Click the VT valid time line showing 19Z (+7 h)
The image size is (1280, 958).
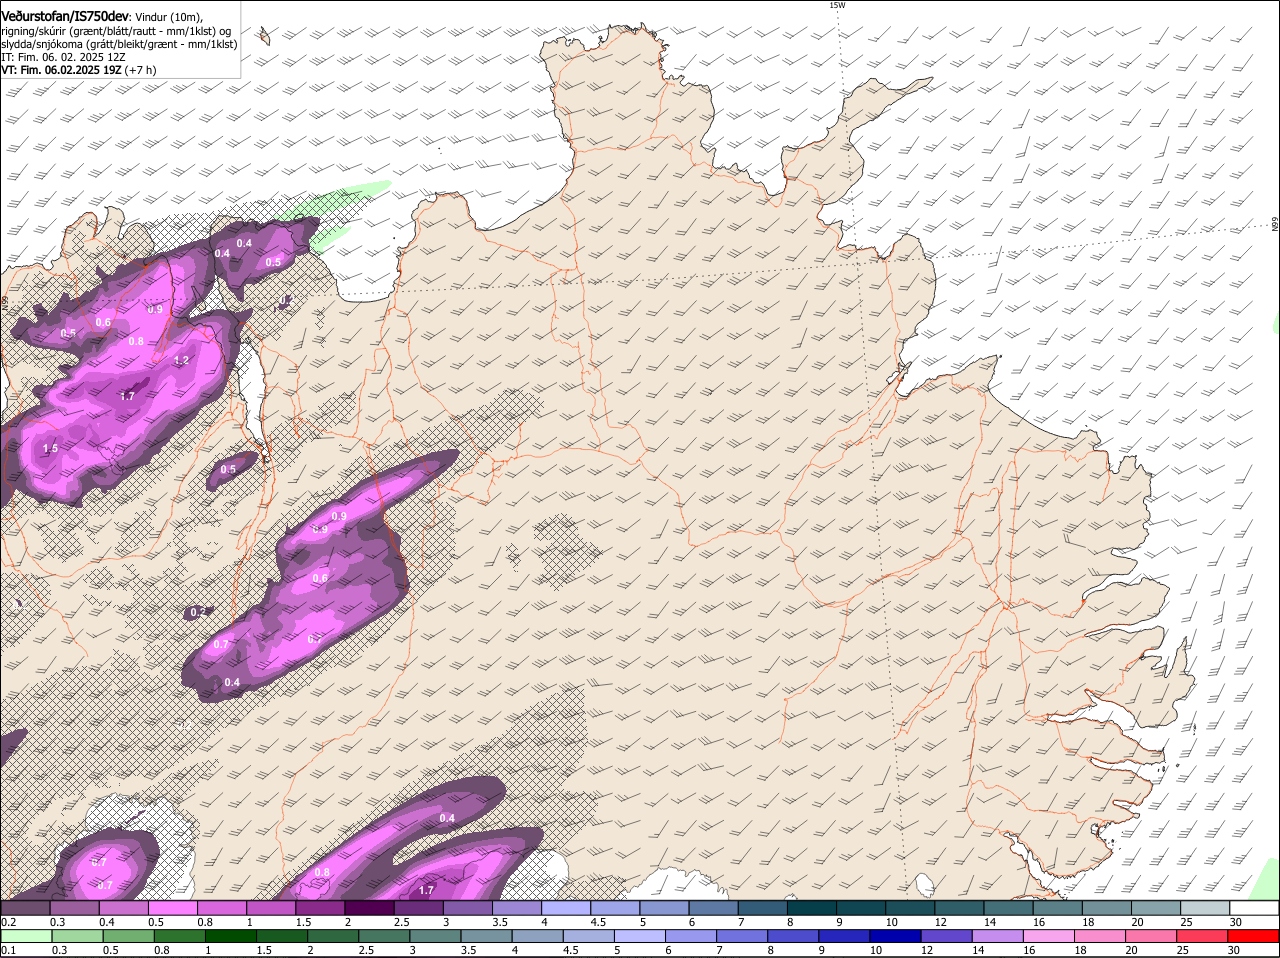click(x=79, y=70)
